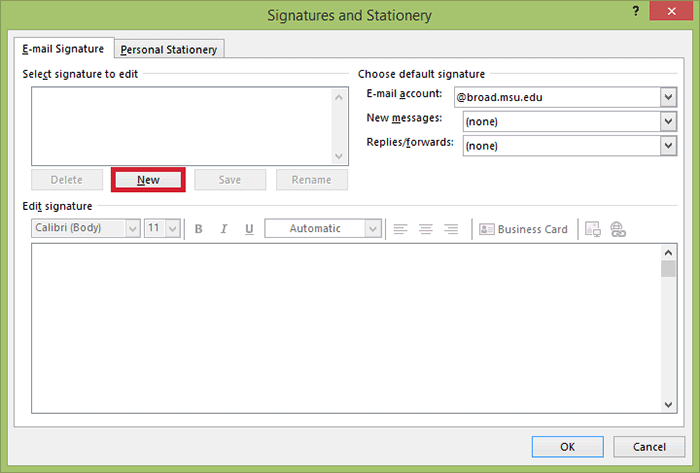Click inside the Edit signature text area

(346, 328)
